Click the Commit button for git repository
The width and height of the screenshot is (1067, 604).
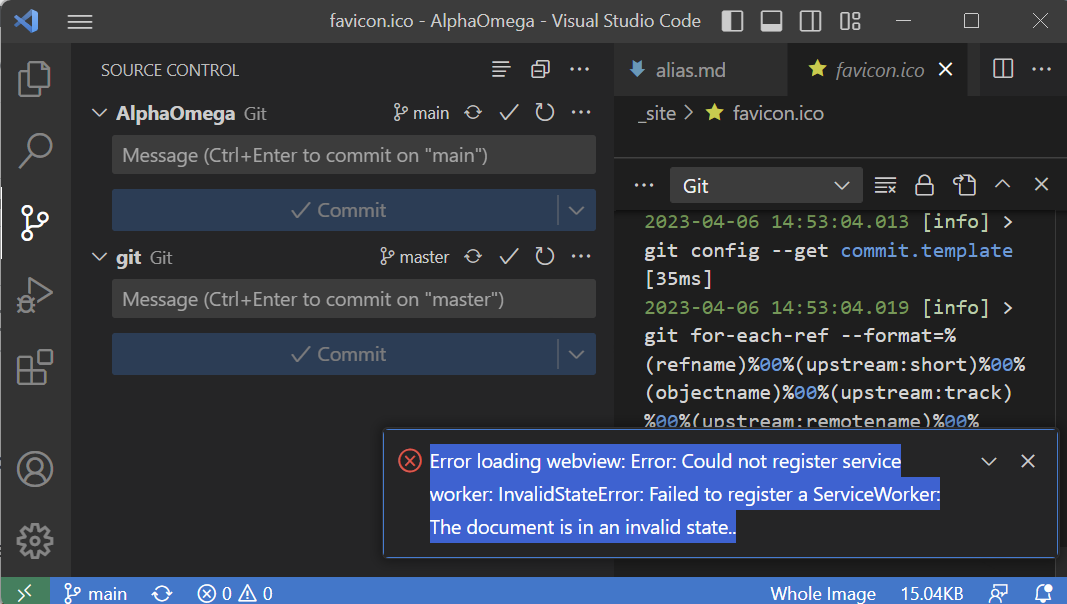[x=335, y=354]
